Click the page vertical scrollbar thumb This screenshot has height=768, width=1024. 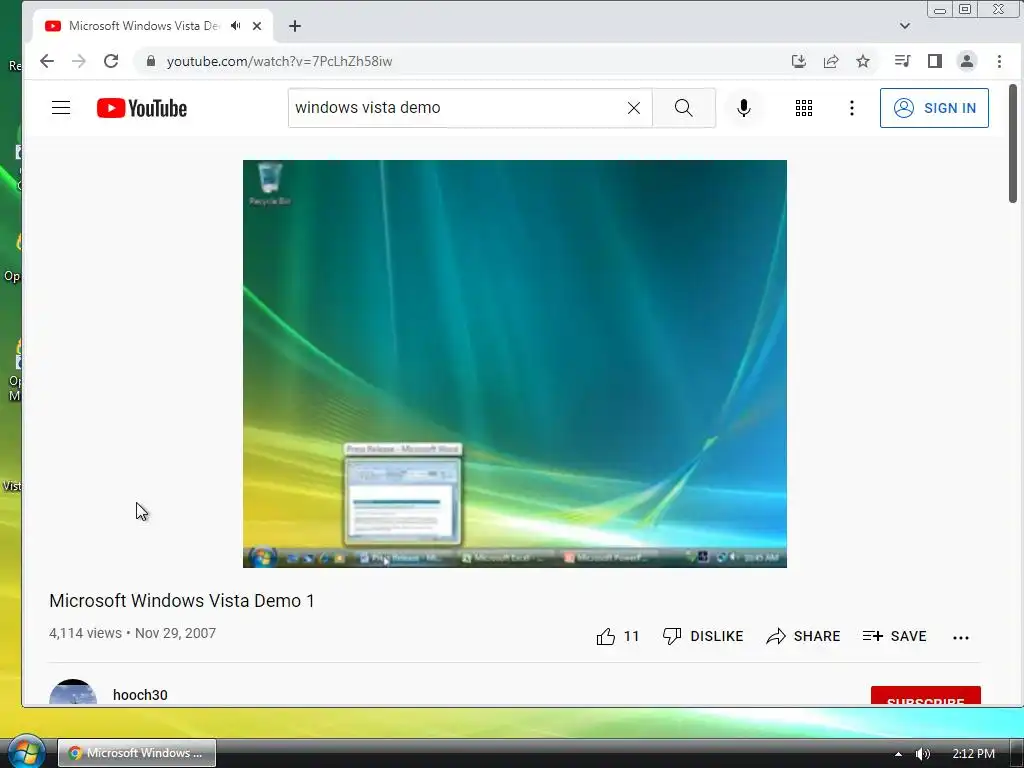[x=1013, y=144]
